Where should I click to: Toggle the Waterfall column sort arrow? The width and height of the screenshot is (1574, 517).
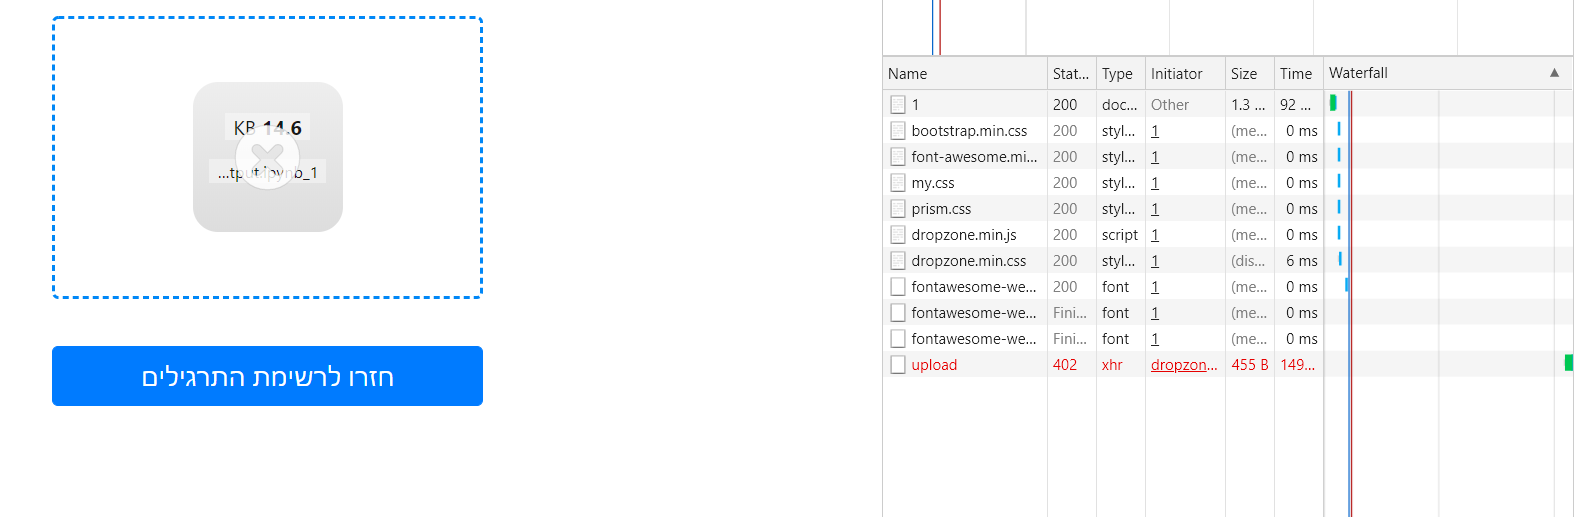[1554, 73]
